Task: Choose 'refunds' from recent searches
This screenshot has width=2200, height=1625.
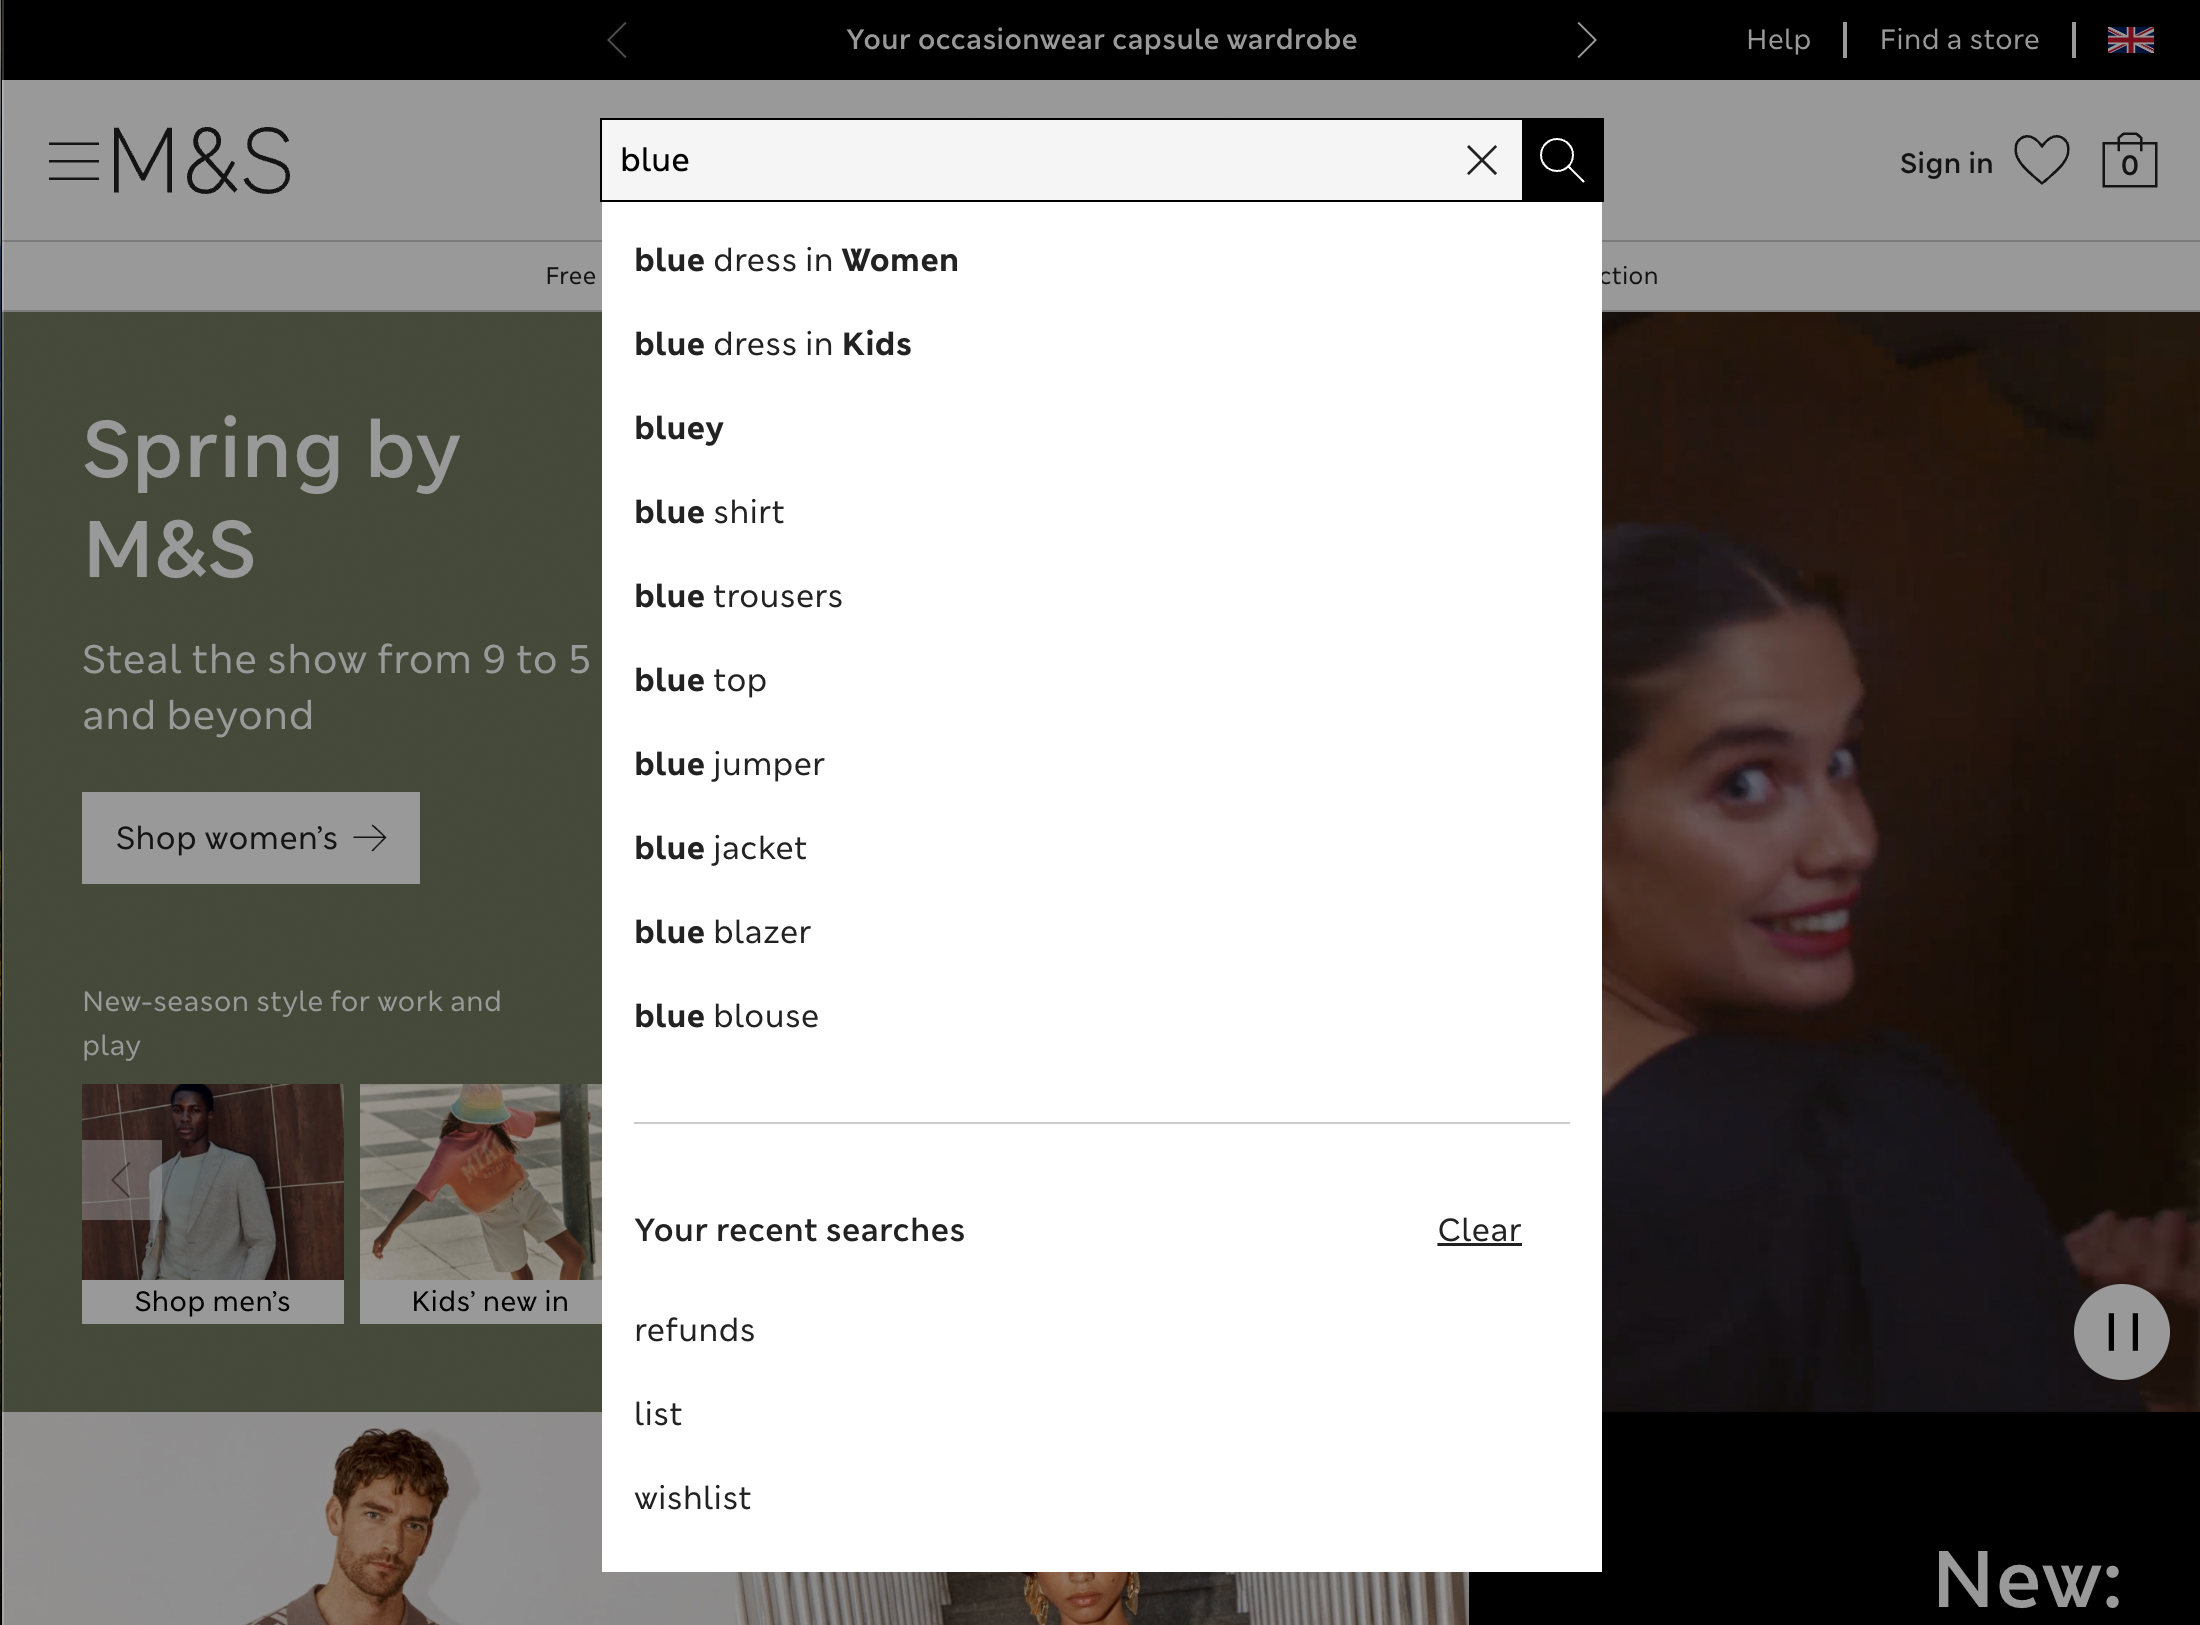Action: (x=694, y=1330)
